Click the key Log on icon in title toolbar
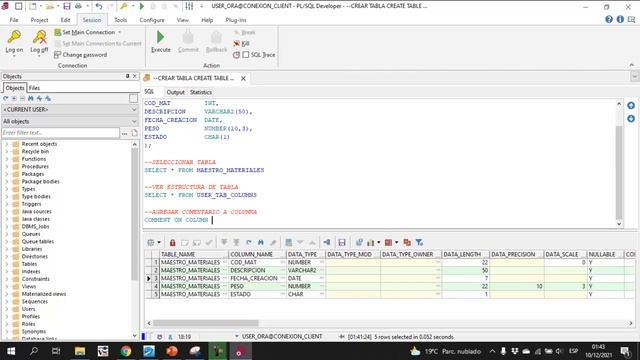Viewport: 640px width, 360px height. (124, 6)
